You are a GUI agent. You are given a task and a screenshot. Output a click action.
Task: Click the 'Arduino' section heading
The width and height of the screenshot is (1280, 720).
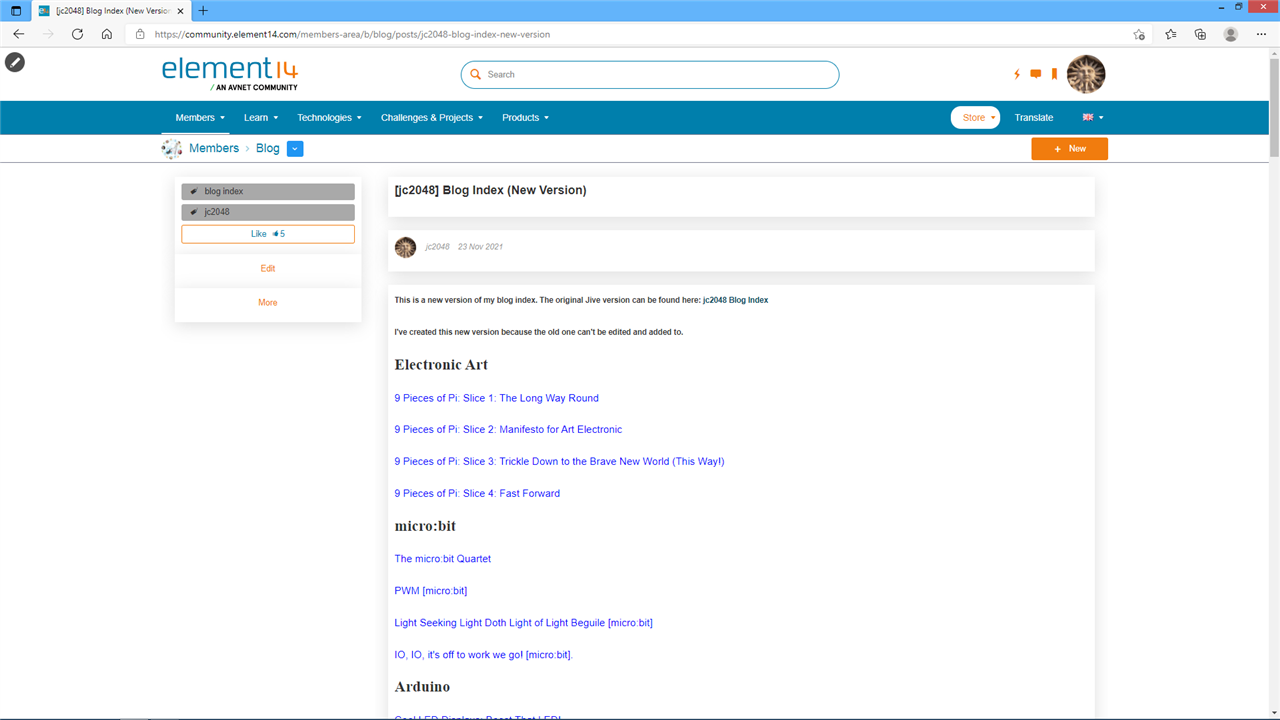click(422, 687)
